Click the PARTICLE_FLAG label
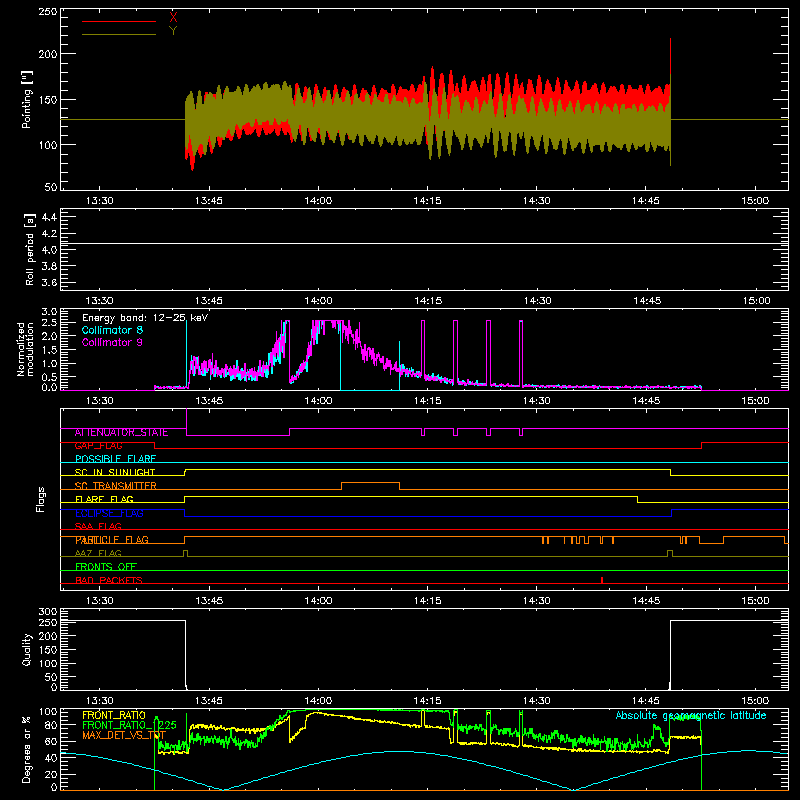The width and height of the screenshot is (800, 800). 112,540
